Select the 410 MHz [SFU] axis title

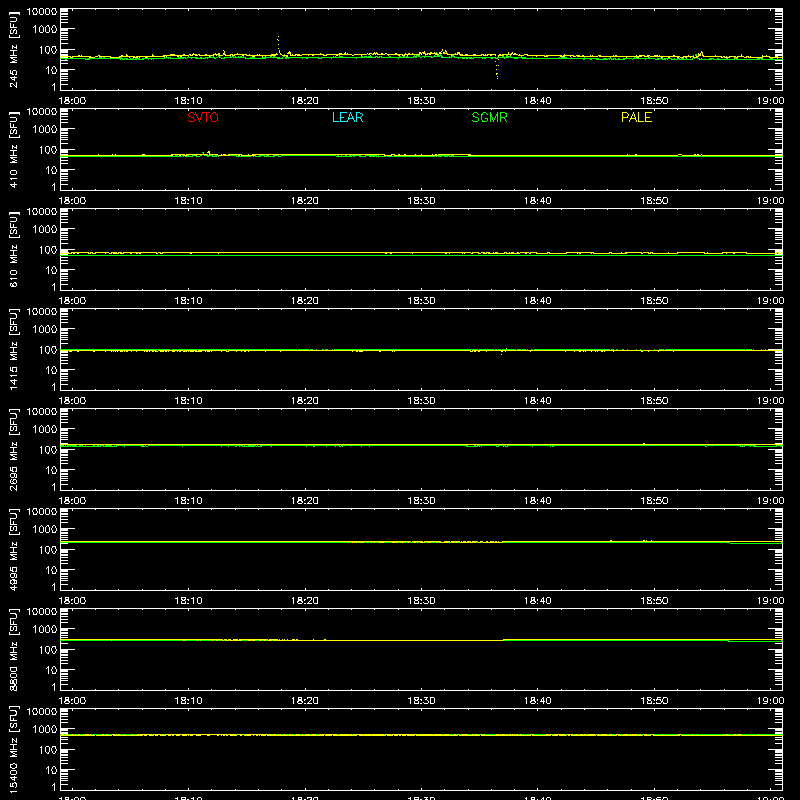(13, 149)
